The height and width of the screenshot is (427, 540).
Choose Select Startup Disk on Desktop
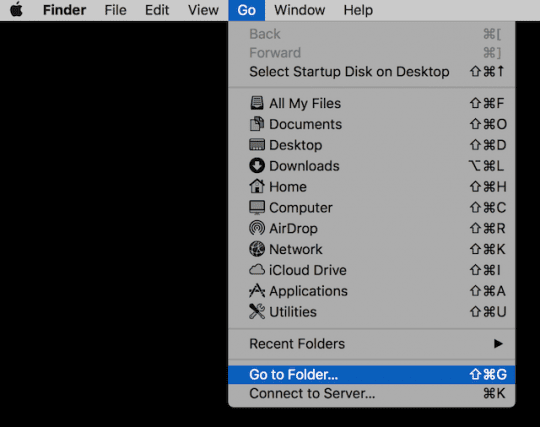tap(372, 72)
